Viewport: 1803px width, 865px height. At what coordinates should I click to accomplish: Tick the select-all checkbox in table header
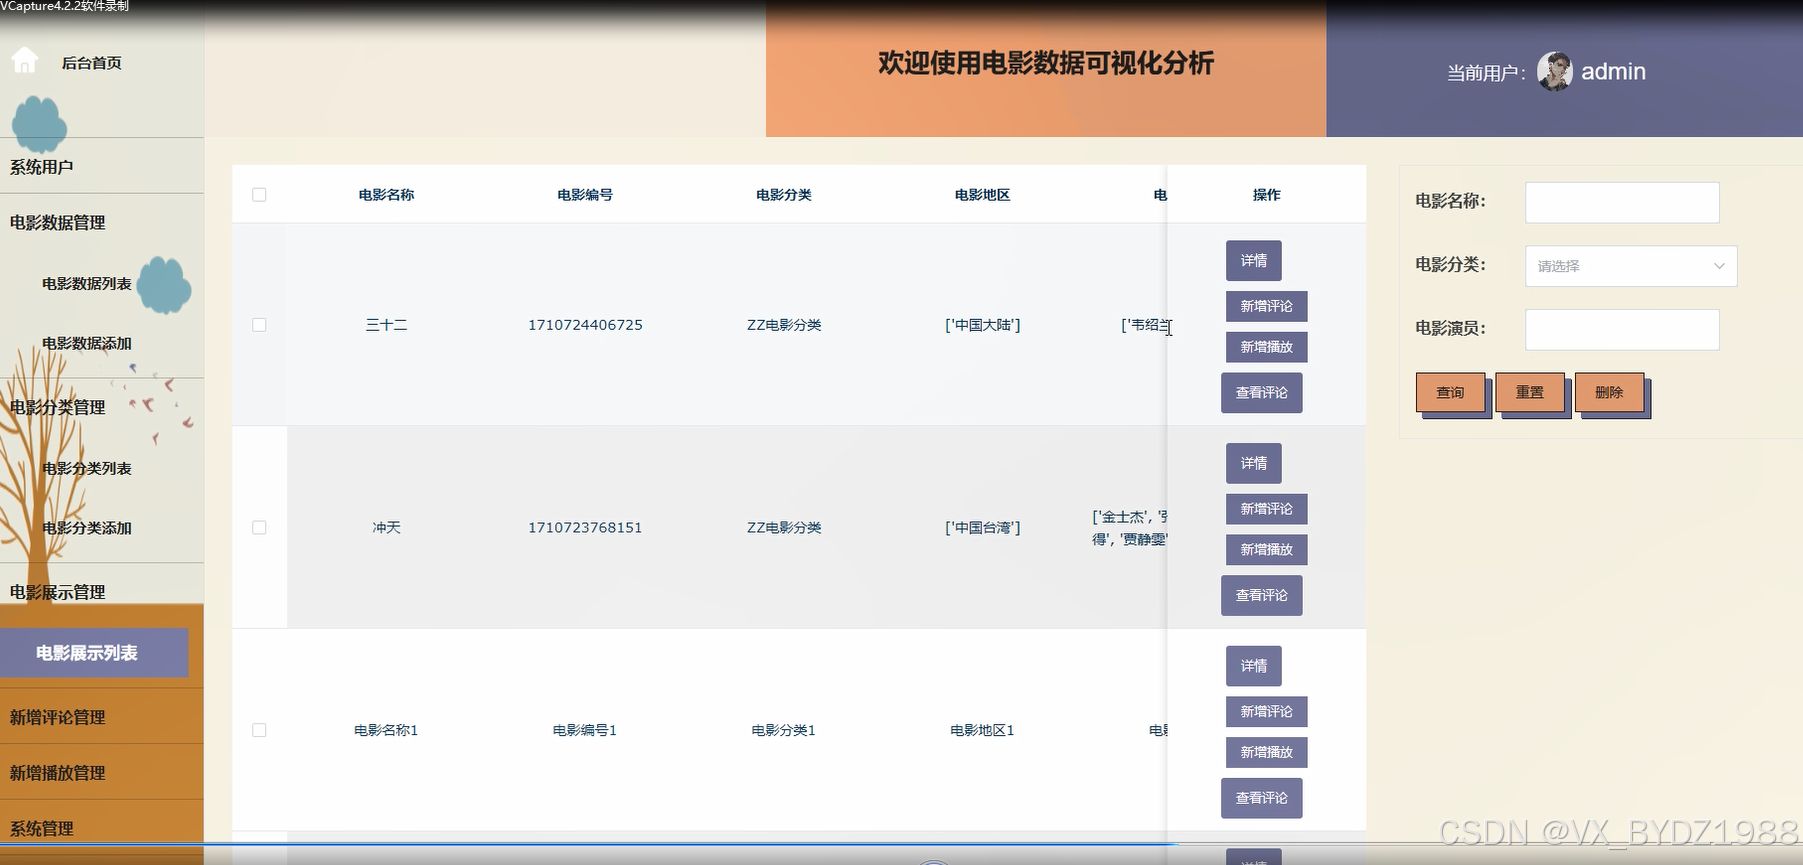pos(259,195)
